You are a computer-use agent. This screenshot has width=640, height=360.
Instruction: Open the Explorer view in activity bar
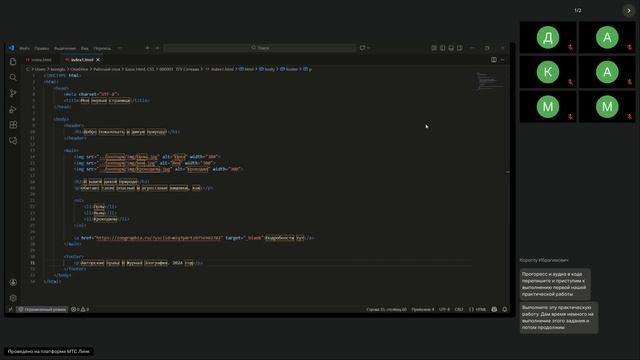tap(13, 62)
